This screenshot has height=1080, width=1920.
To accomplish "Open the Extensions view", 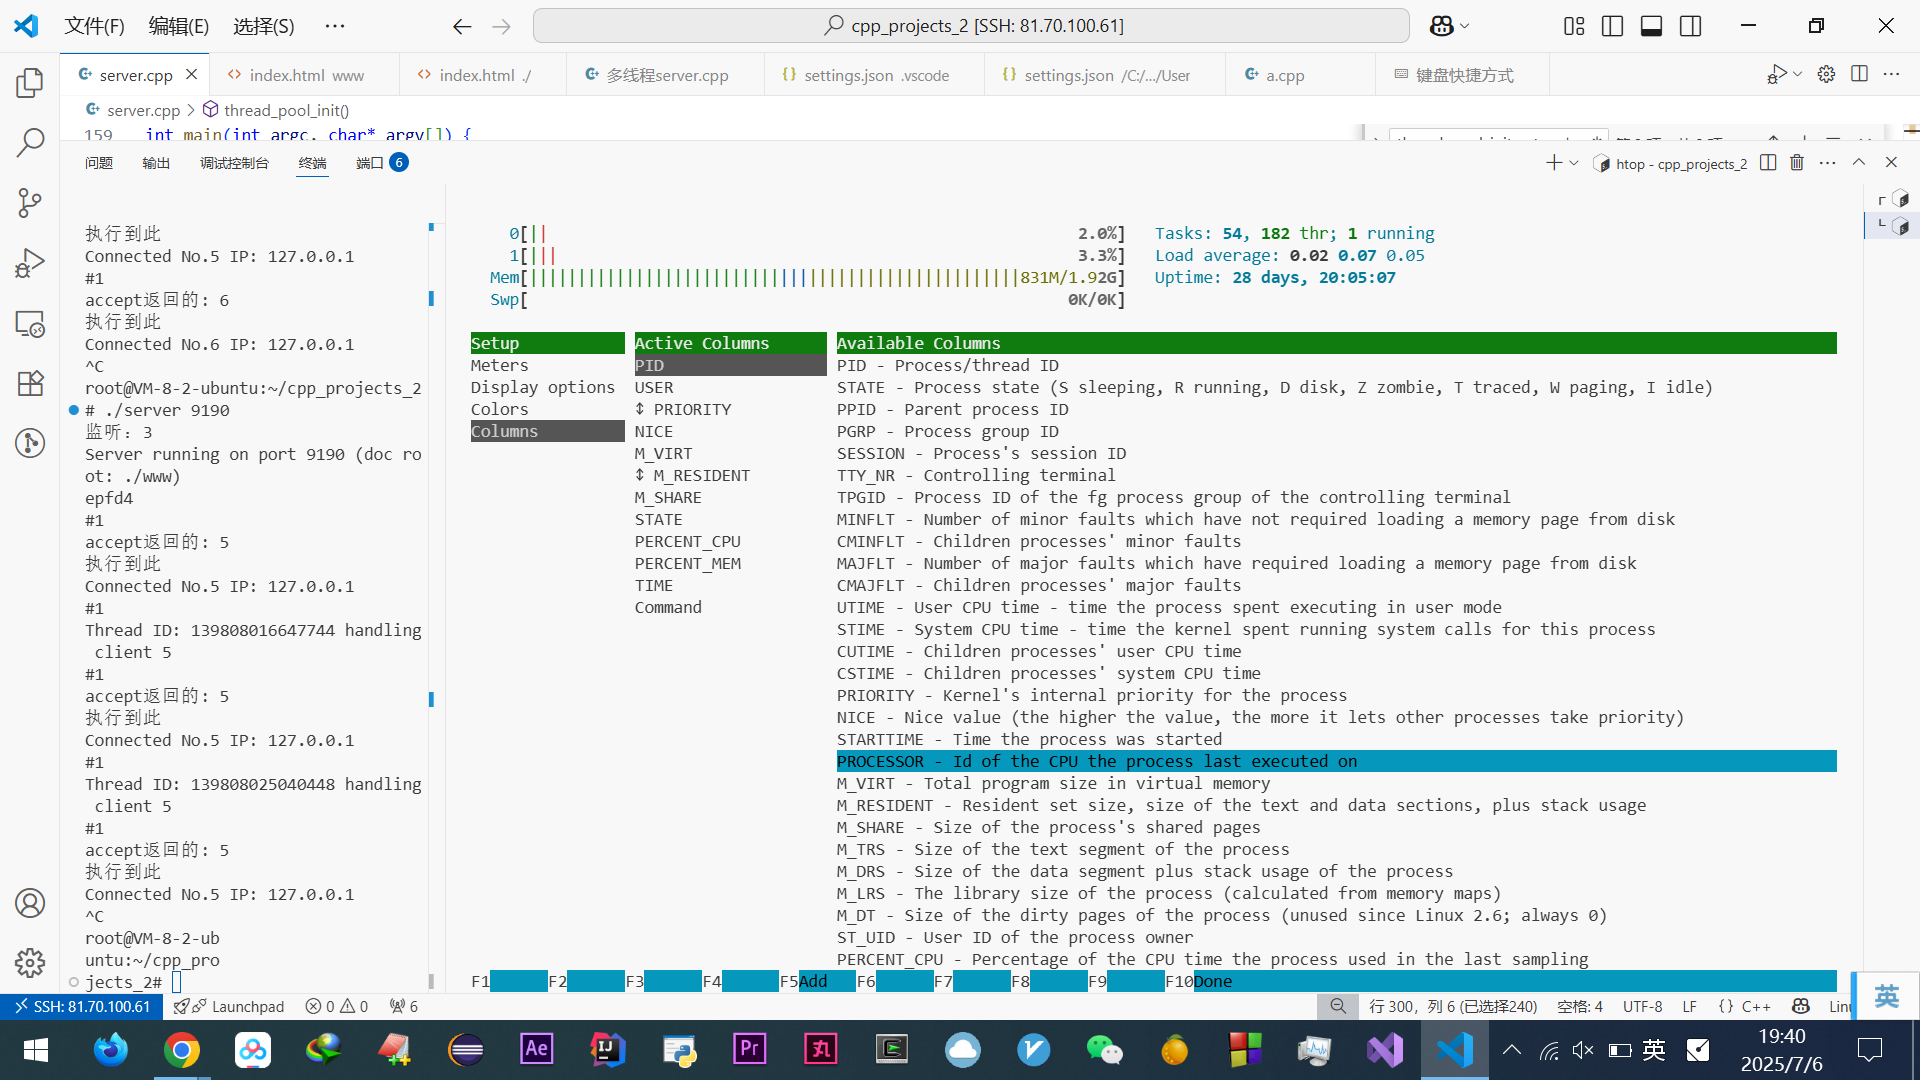I will [x=30, y=384].
